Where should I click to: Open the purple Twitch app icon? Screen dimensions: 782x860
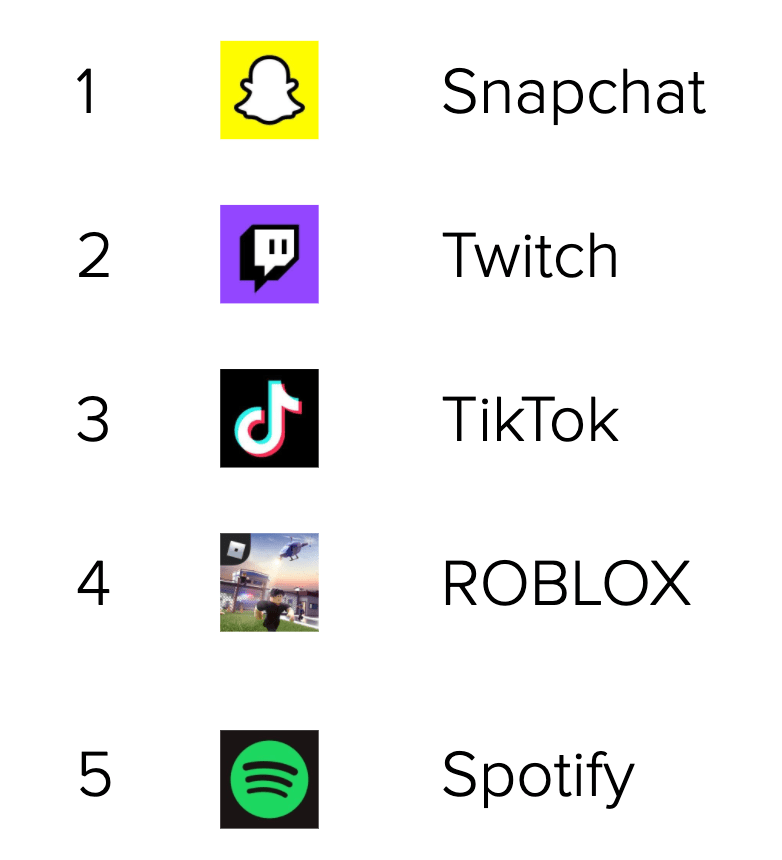(x=269, y=254)
